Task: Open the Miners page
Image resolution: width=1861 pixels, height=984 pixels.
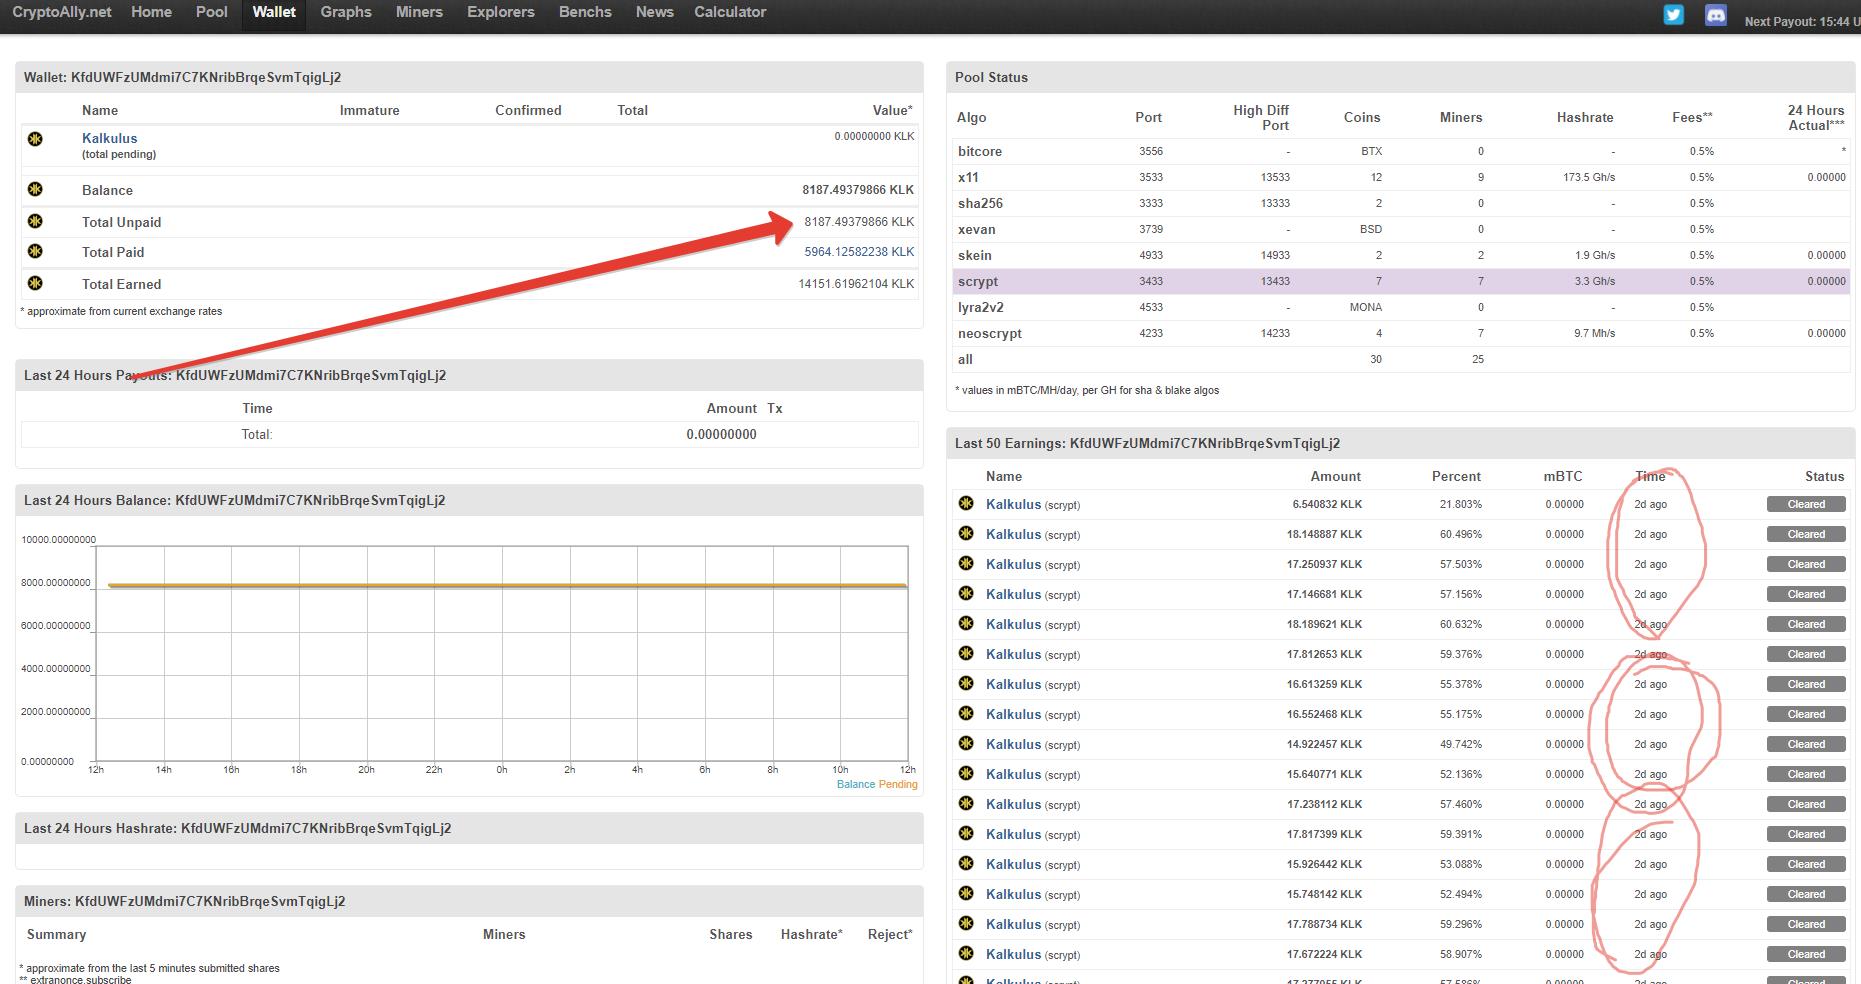Action: tap(419, 12)
